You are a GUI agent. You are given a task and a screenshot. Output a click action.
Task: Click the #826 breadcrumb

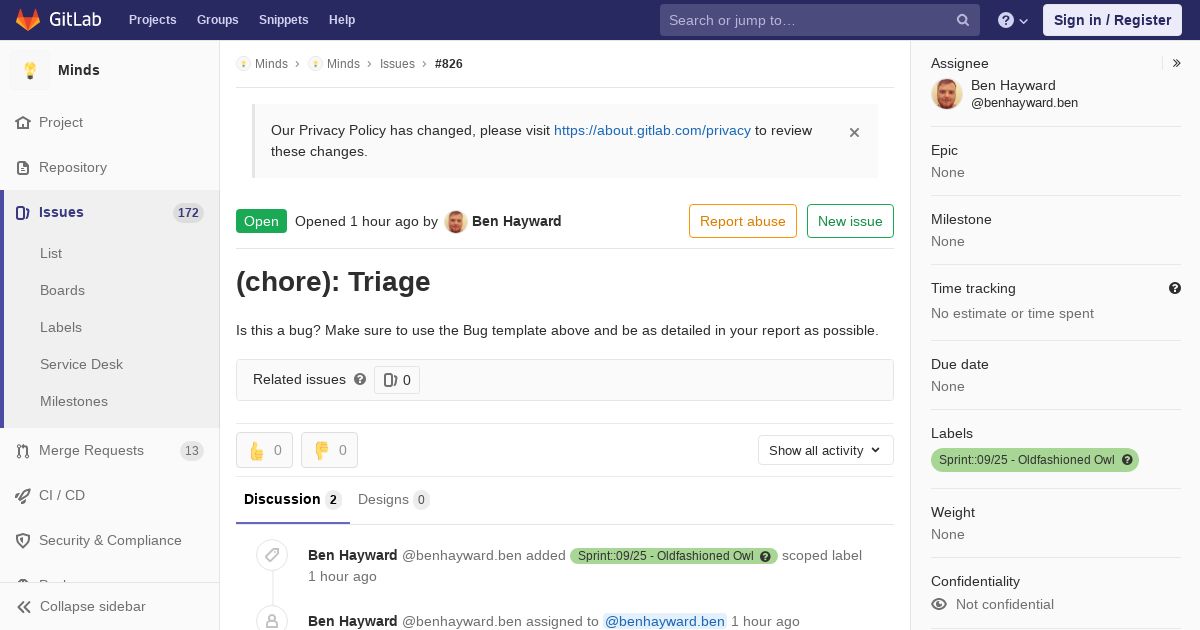click(449, 64)
